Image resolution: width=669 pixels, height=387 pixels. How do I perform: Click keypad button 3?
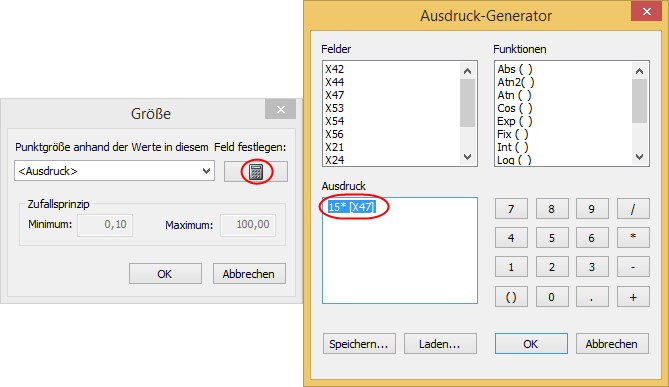pyautogui.click(x=592, y=267)
